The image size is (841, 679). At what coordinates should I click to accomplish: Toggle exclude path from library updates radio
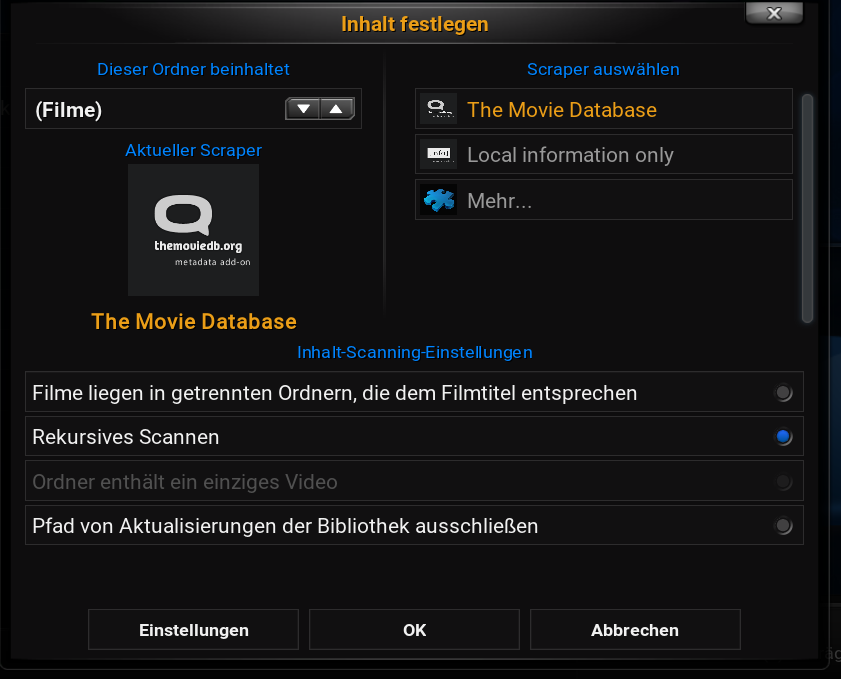(783, 525)
